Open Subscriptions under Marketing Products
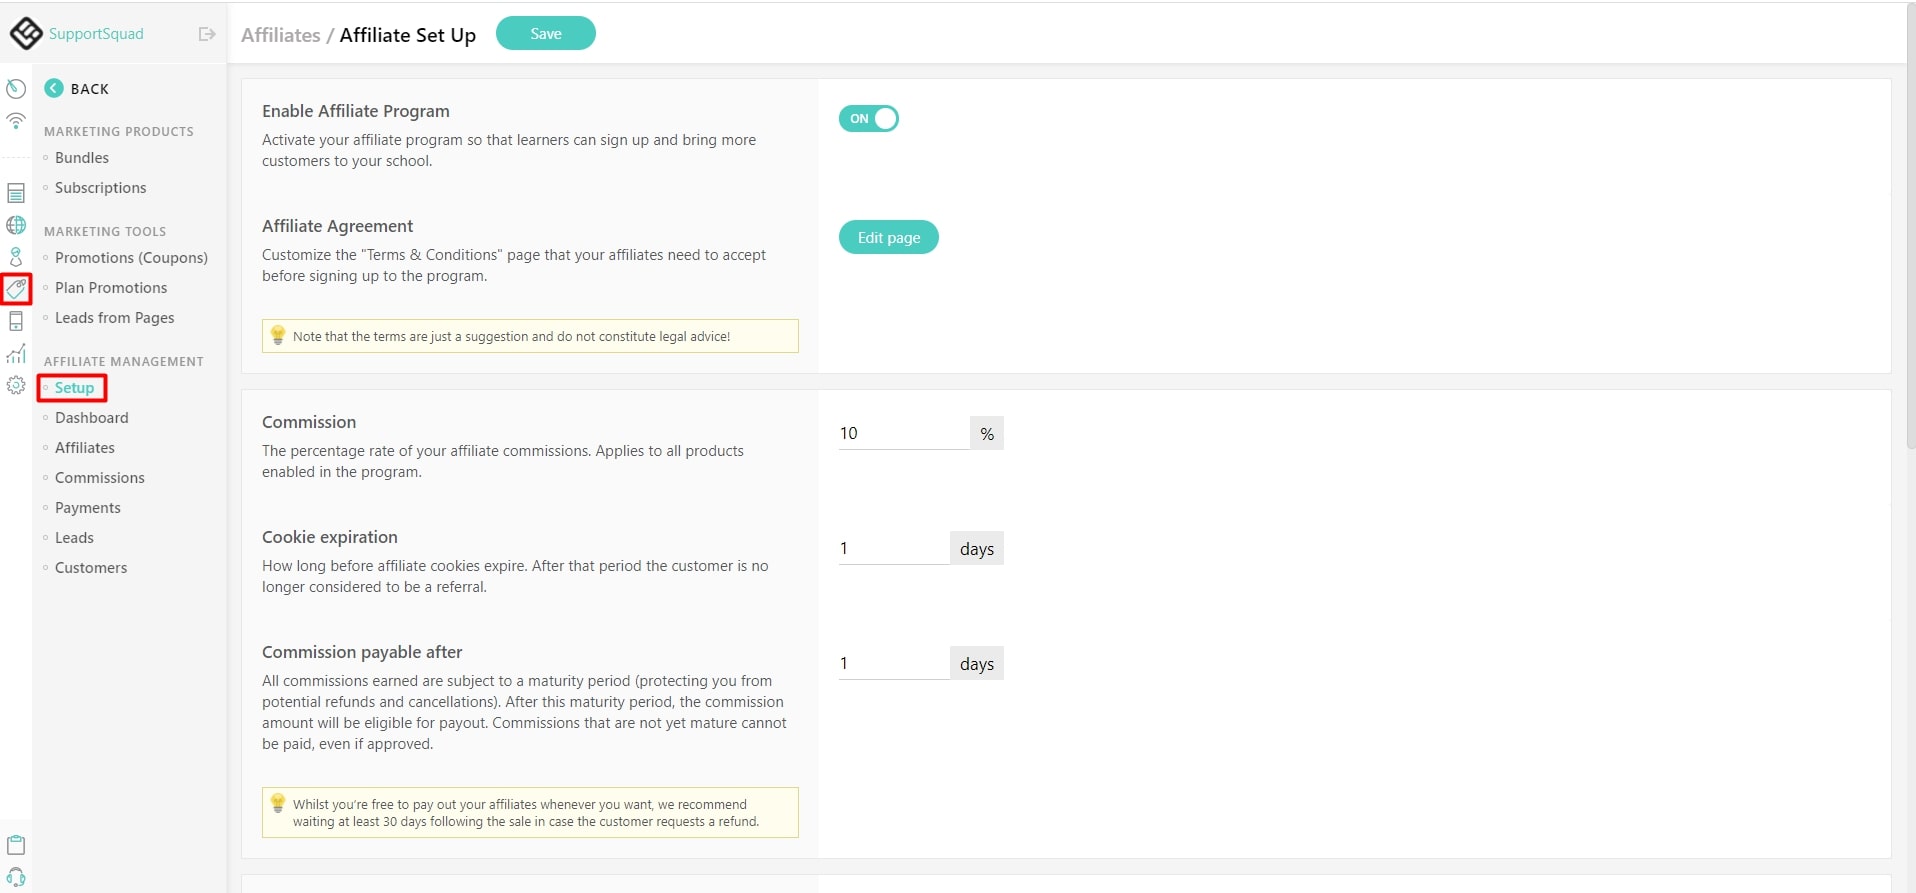Image resolution: width=1916 pixels, height=893 pixels. coord(100,188)
